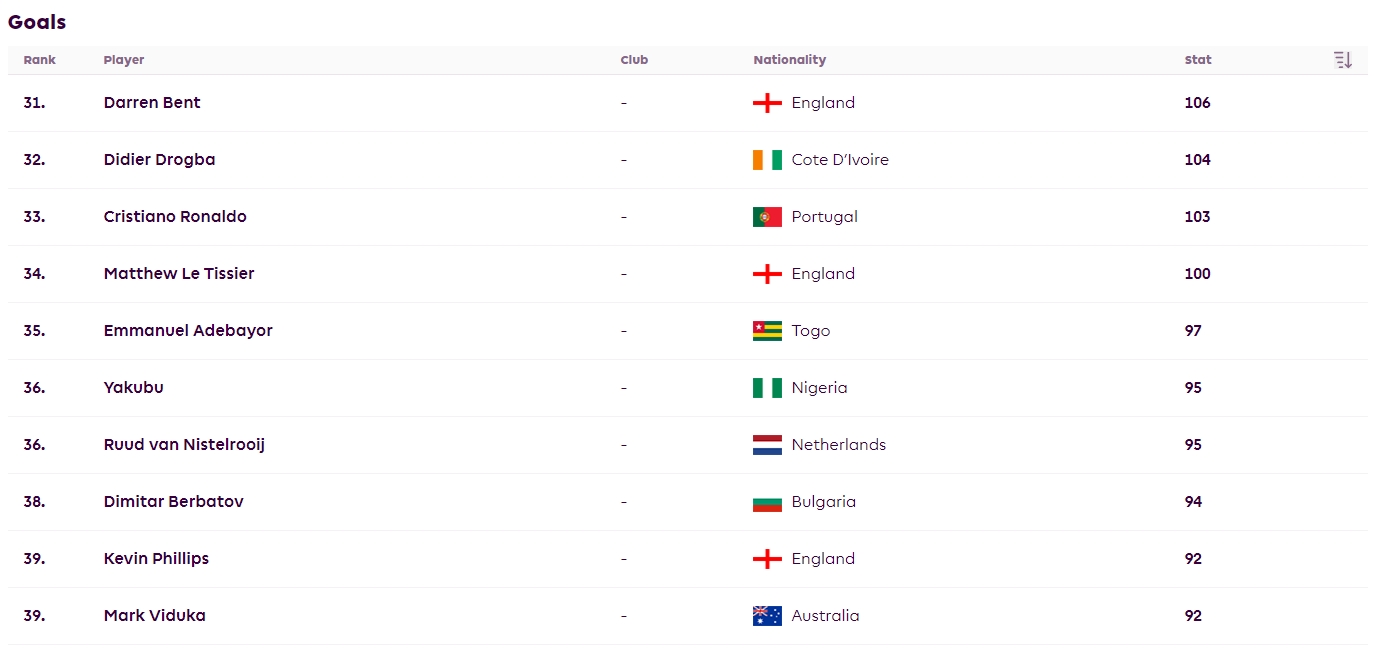The height and width of the screenshot is (650, 1390).
Task: Click Dimitar Berbatov's name
Action: [174, 502]
